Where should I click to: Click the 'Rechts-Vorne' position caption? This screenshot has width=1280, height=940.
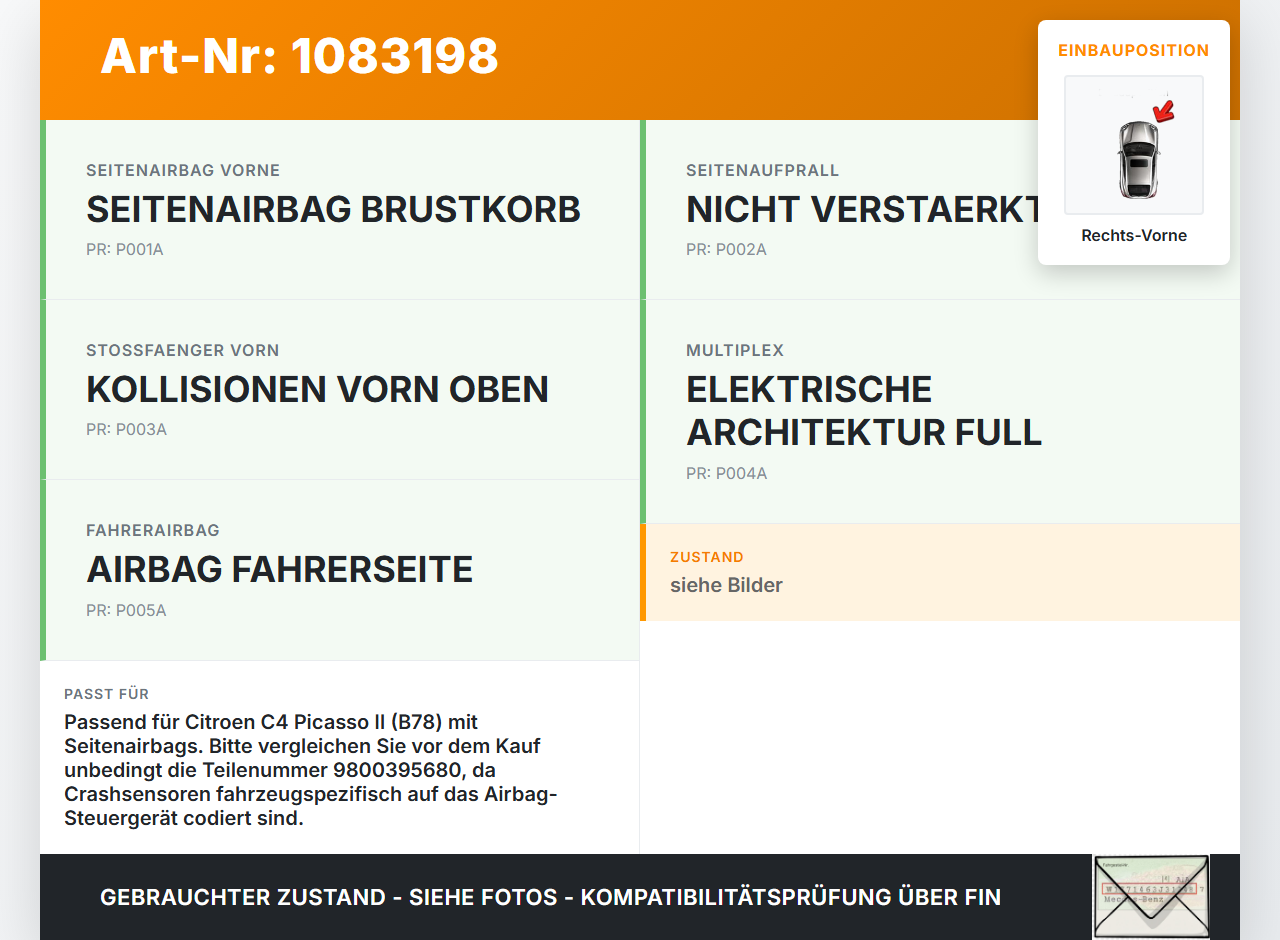(x=1134, y=236)
